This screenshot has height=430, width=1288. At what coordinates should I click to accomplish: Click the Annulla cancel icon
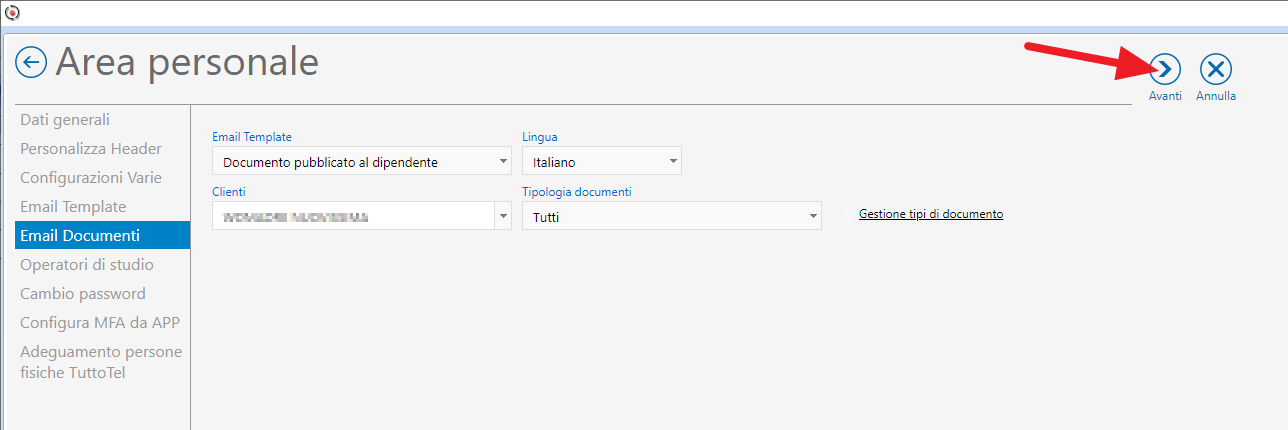[x=1216, y=69]
